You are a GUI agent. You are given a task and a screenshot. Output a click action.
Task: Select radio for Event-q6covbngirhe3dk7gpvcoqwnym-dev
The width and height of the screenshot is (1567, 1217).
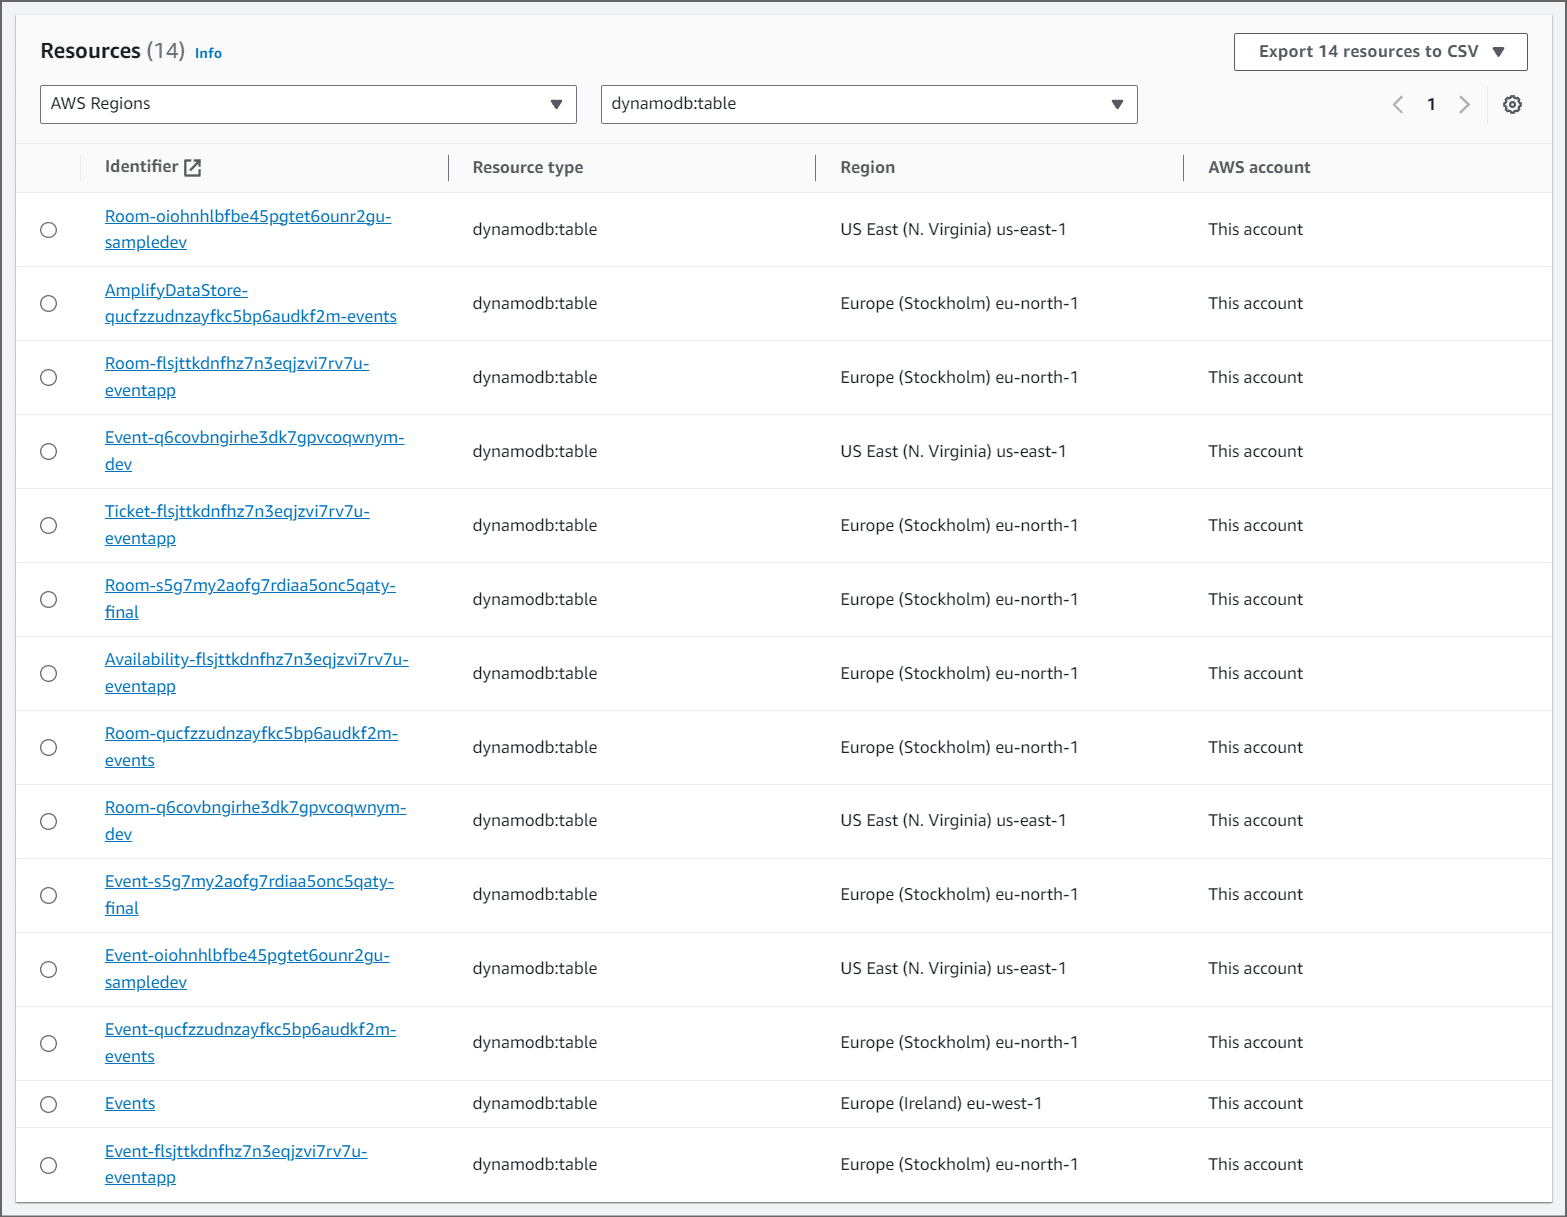coord(48,452)
